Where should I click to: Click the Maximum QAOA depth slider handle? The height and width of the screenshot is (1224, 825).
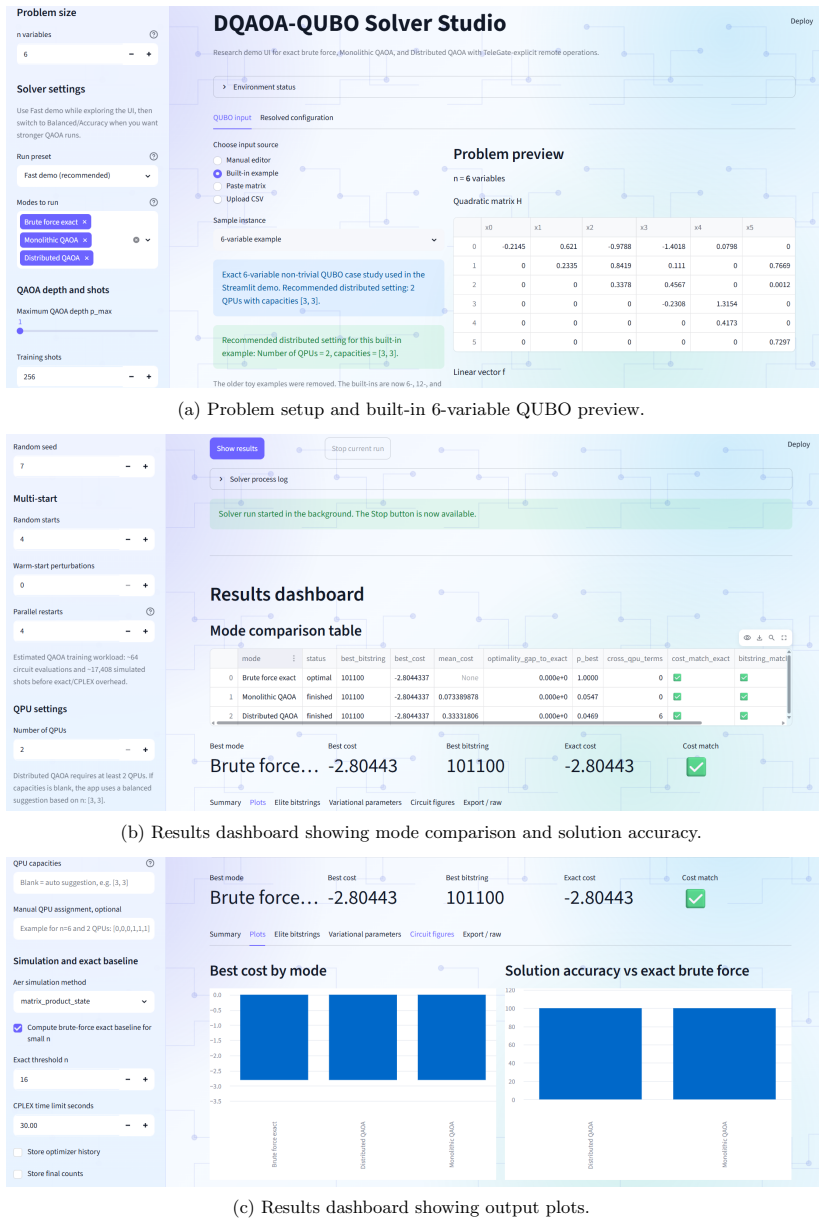click(20, 331)
